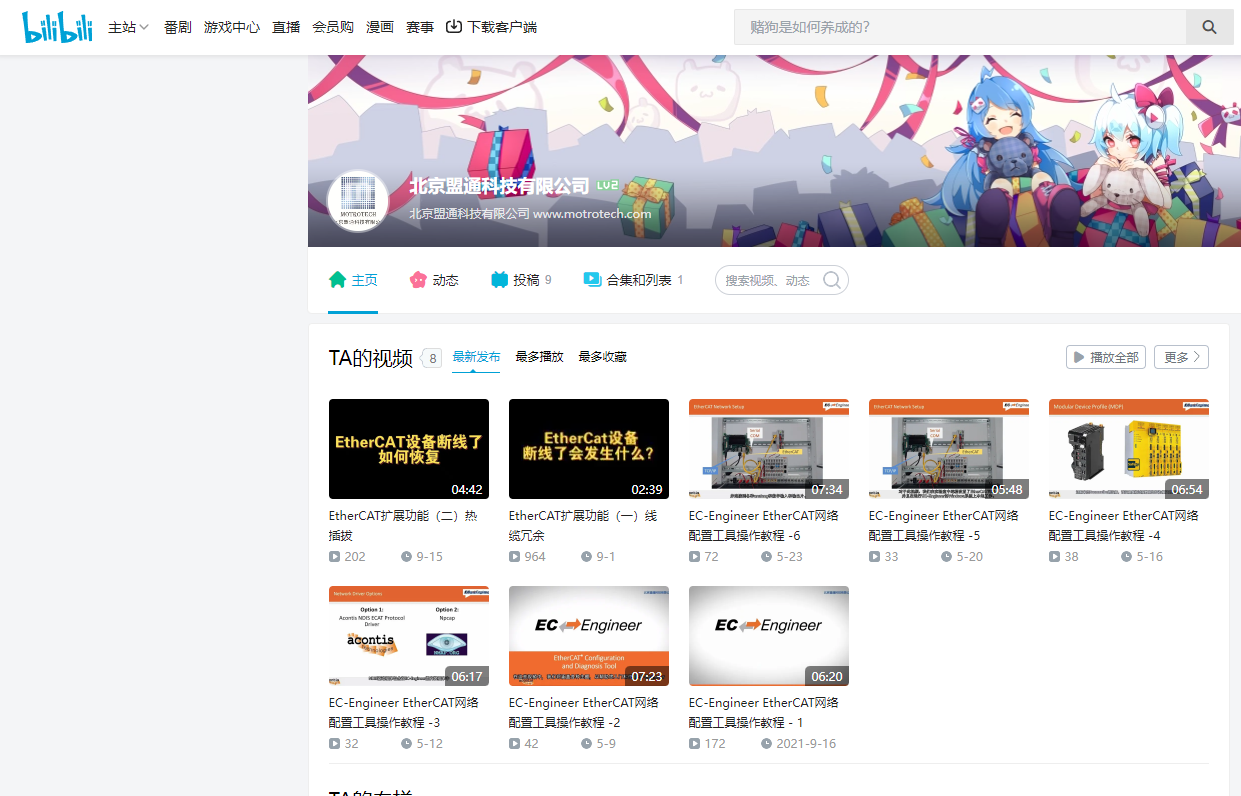1241x796 pixels.
Task: Click the 北京盟通科技 avatar image
Action: click(358, 202)
